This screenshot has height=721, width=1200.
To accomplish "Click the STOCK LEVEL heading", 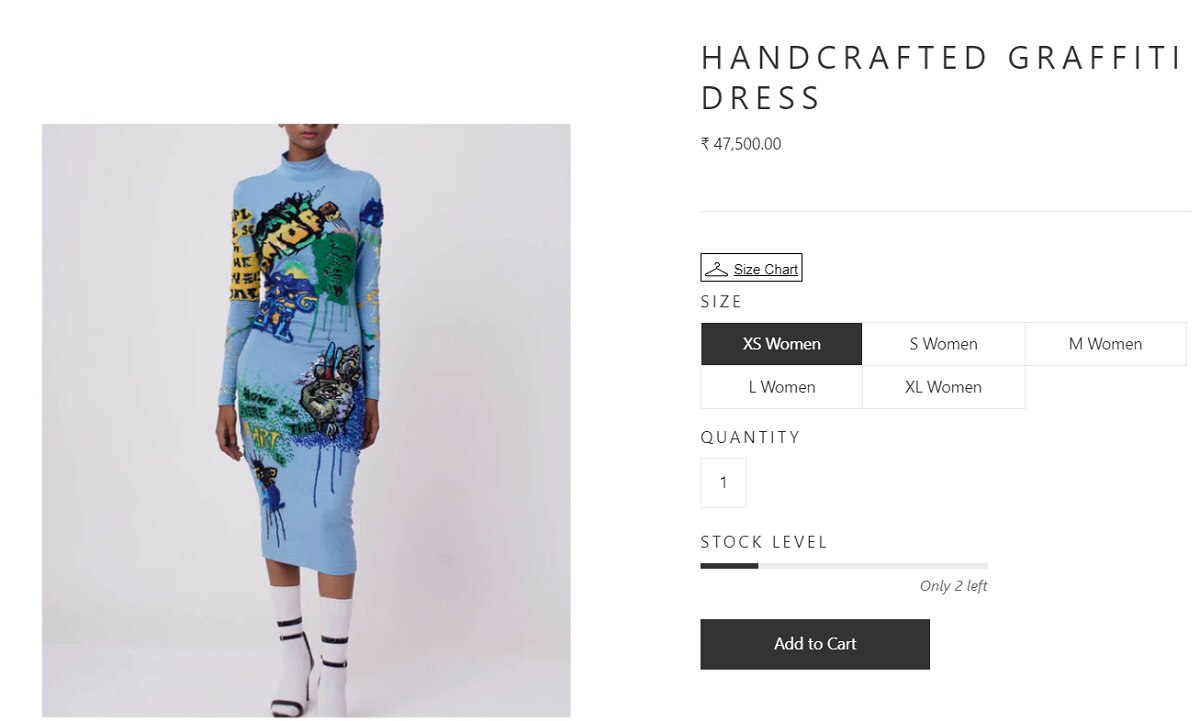I will coord(764,542).
